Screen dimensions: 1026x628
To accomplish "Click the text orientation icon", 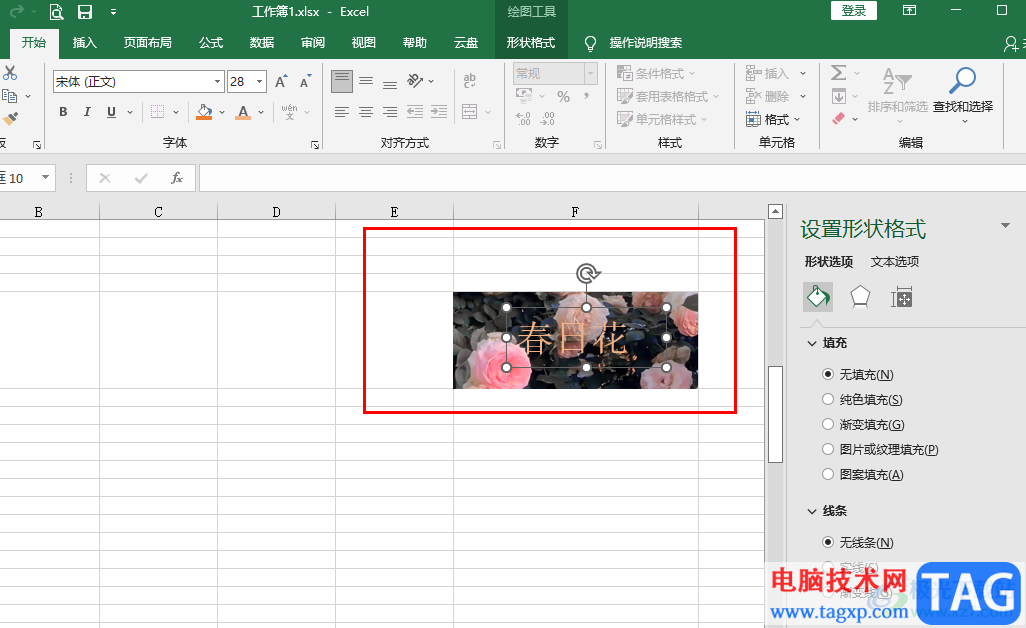I will [x=416, y=81].
